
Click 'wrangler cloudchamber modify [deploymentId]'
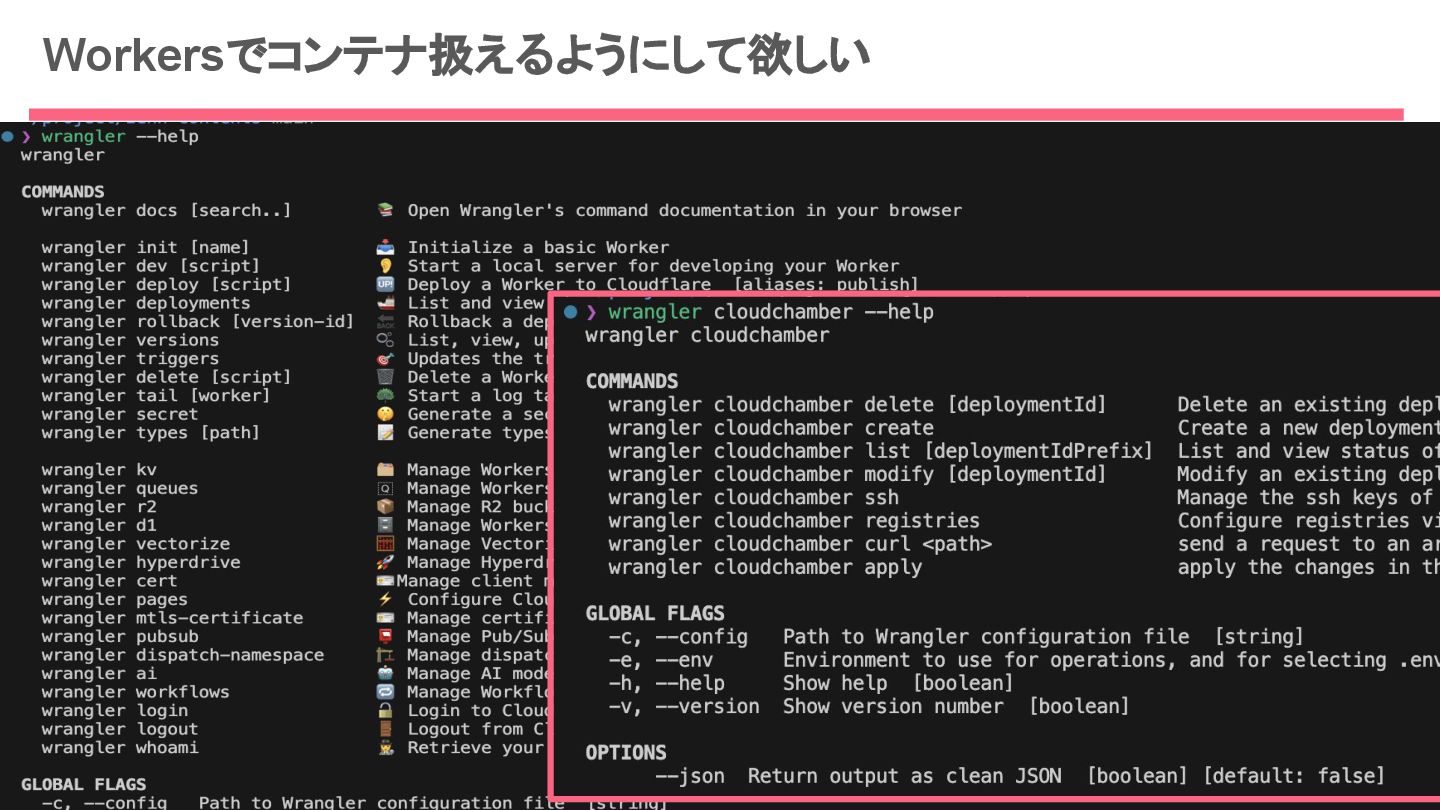[x=857, y=474]
